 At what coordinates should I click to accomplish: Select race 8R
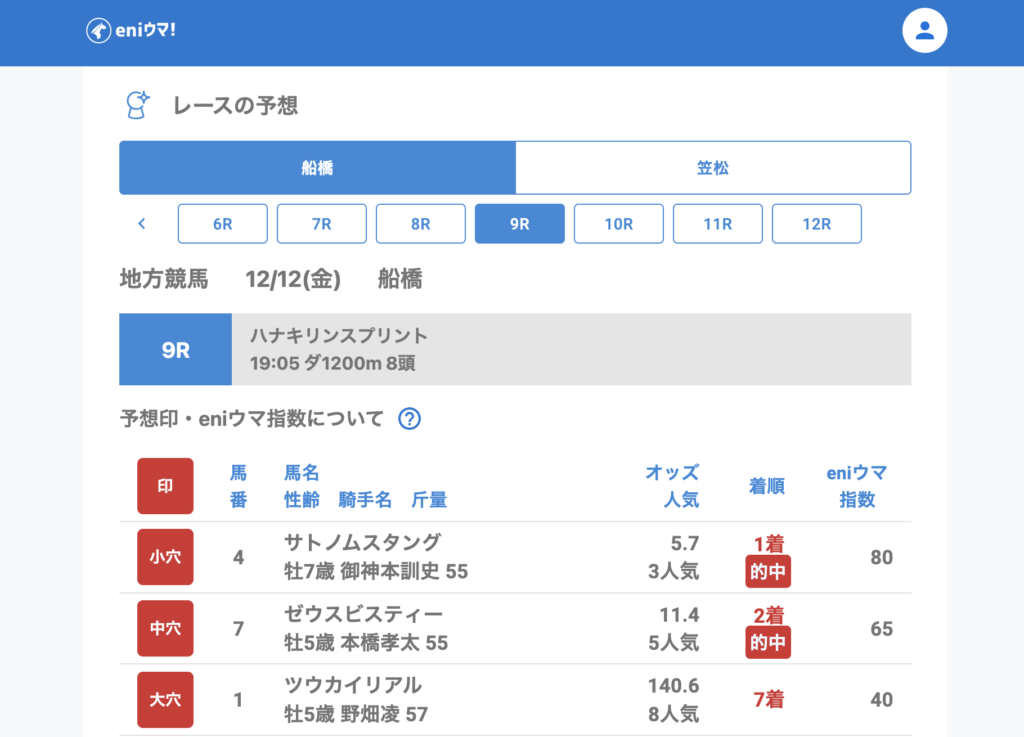(420, 224)
